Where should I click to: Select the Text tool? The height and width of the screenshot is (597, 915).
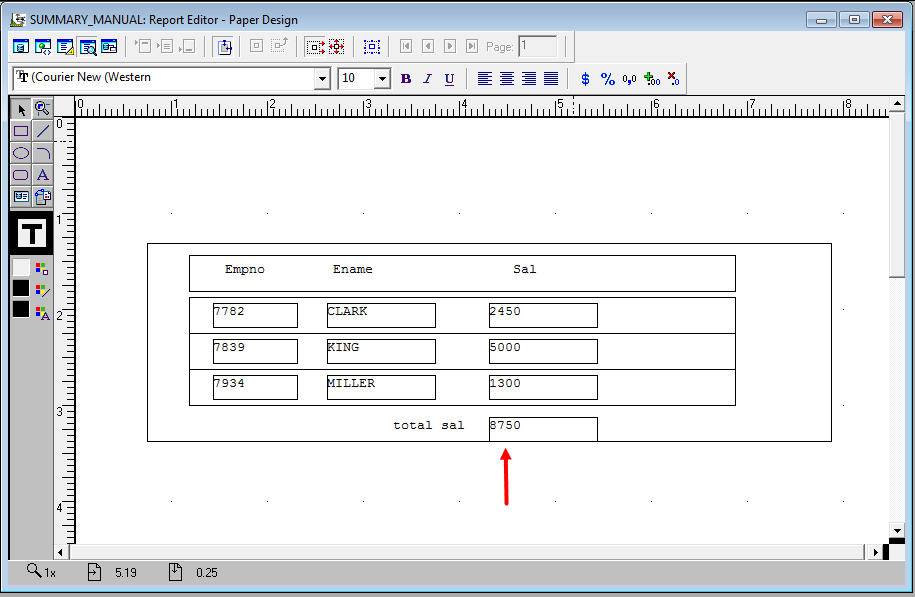pyautogui.click(x=42, y=175)
